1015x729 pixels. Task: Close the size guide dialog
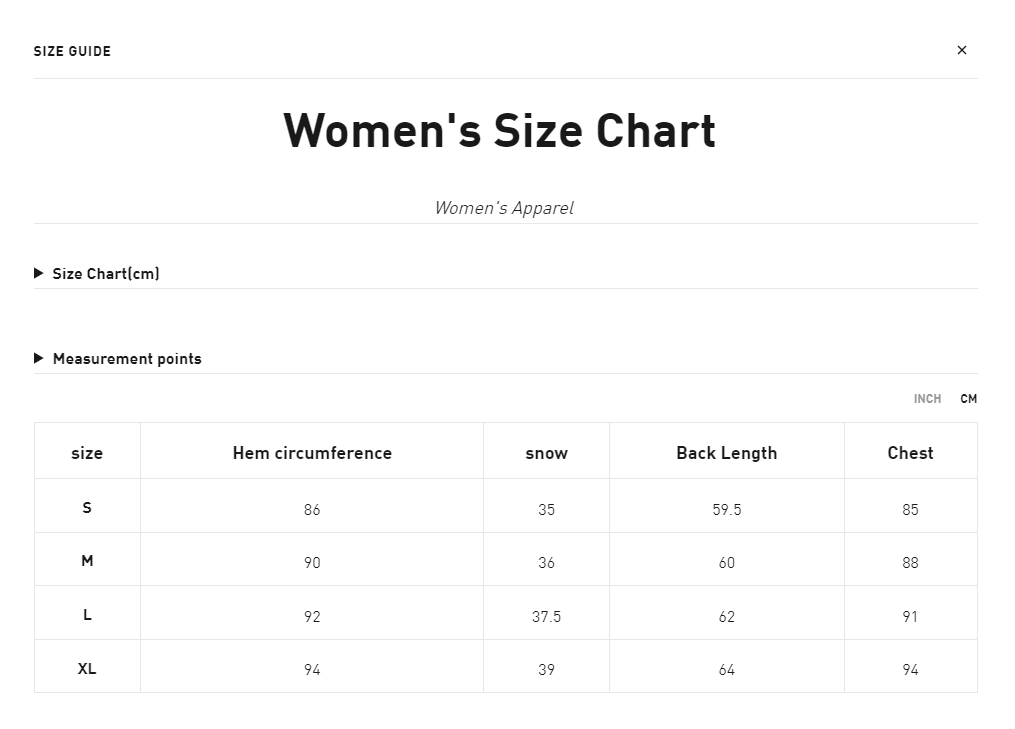961,50
